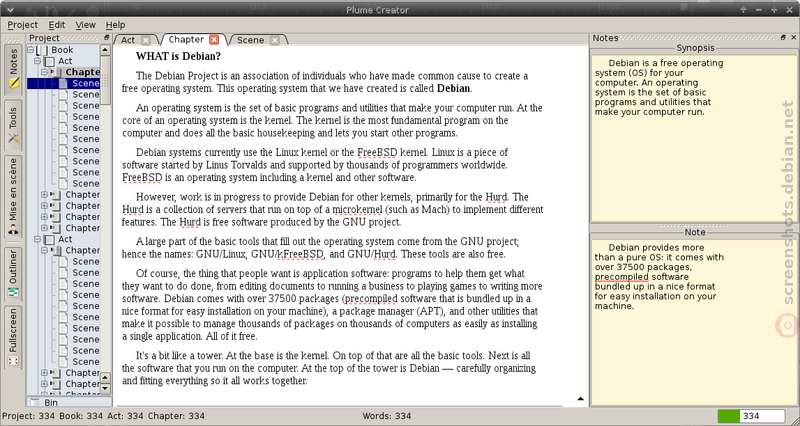Open the Outliner from the sidebar
The width and height of the screenshot is (800, 426).
coord(13,274)
